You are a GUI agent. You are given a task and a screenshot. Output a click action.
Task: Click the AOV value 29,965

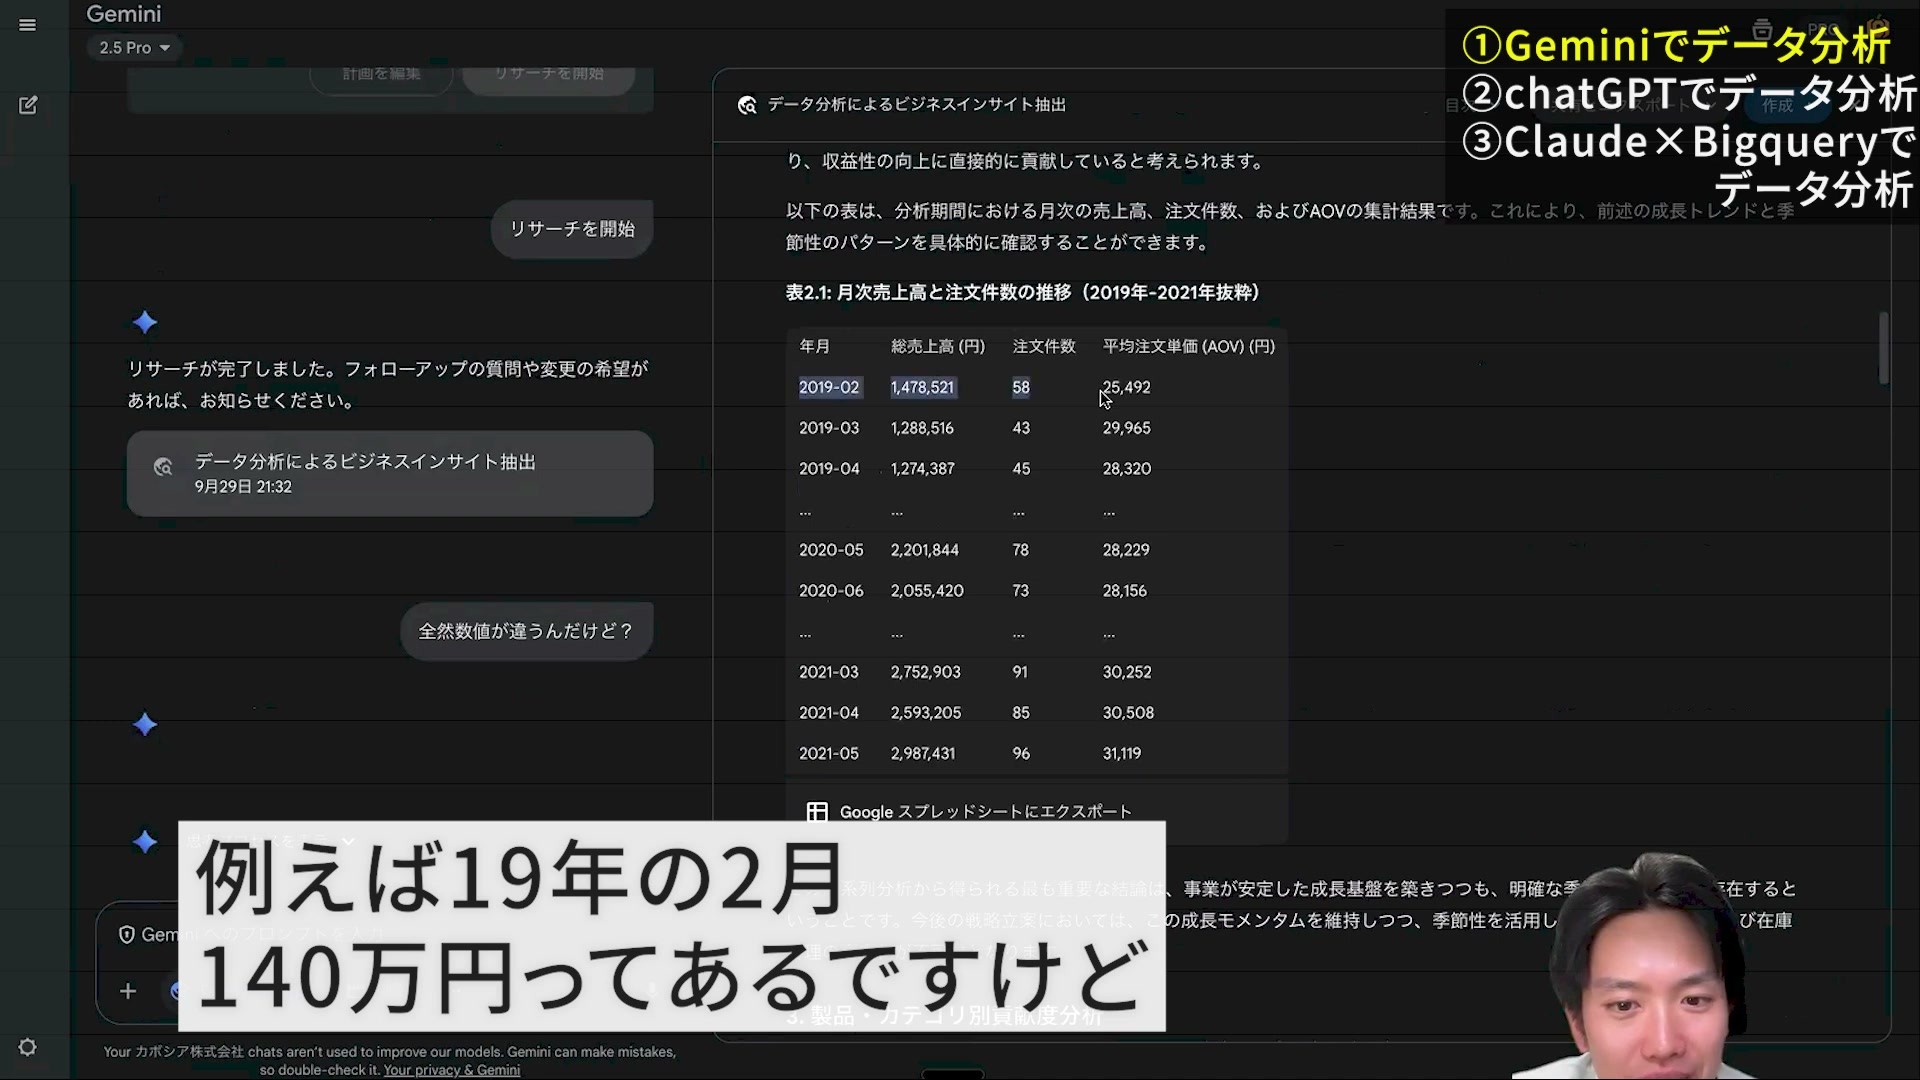[1126, 428]
